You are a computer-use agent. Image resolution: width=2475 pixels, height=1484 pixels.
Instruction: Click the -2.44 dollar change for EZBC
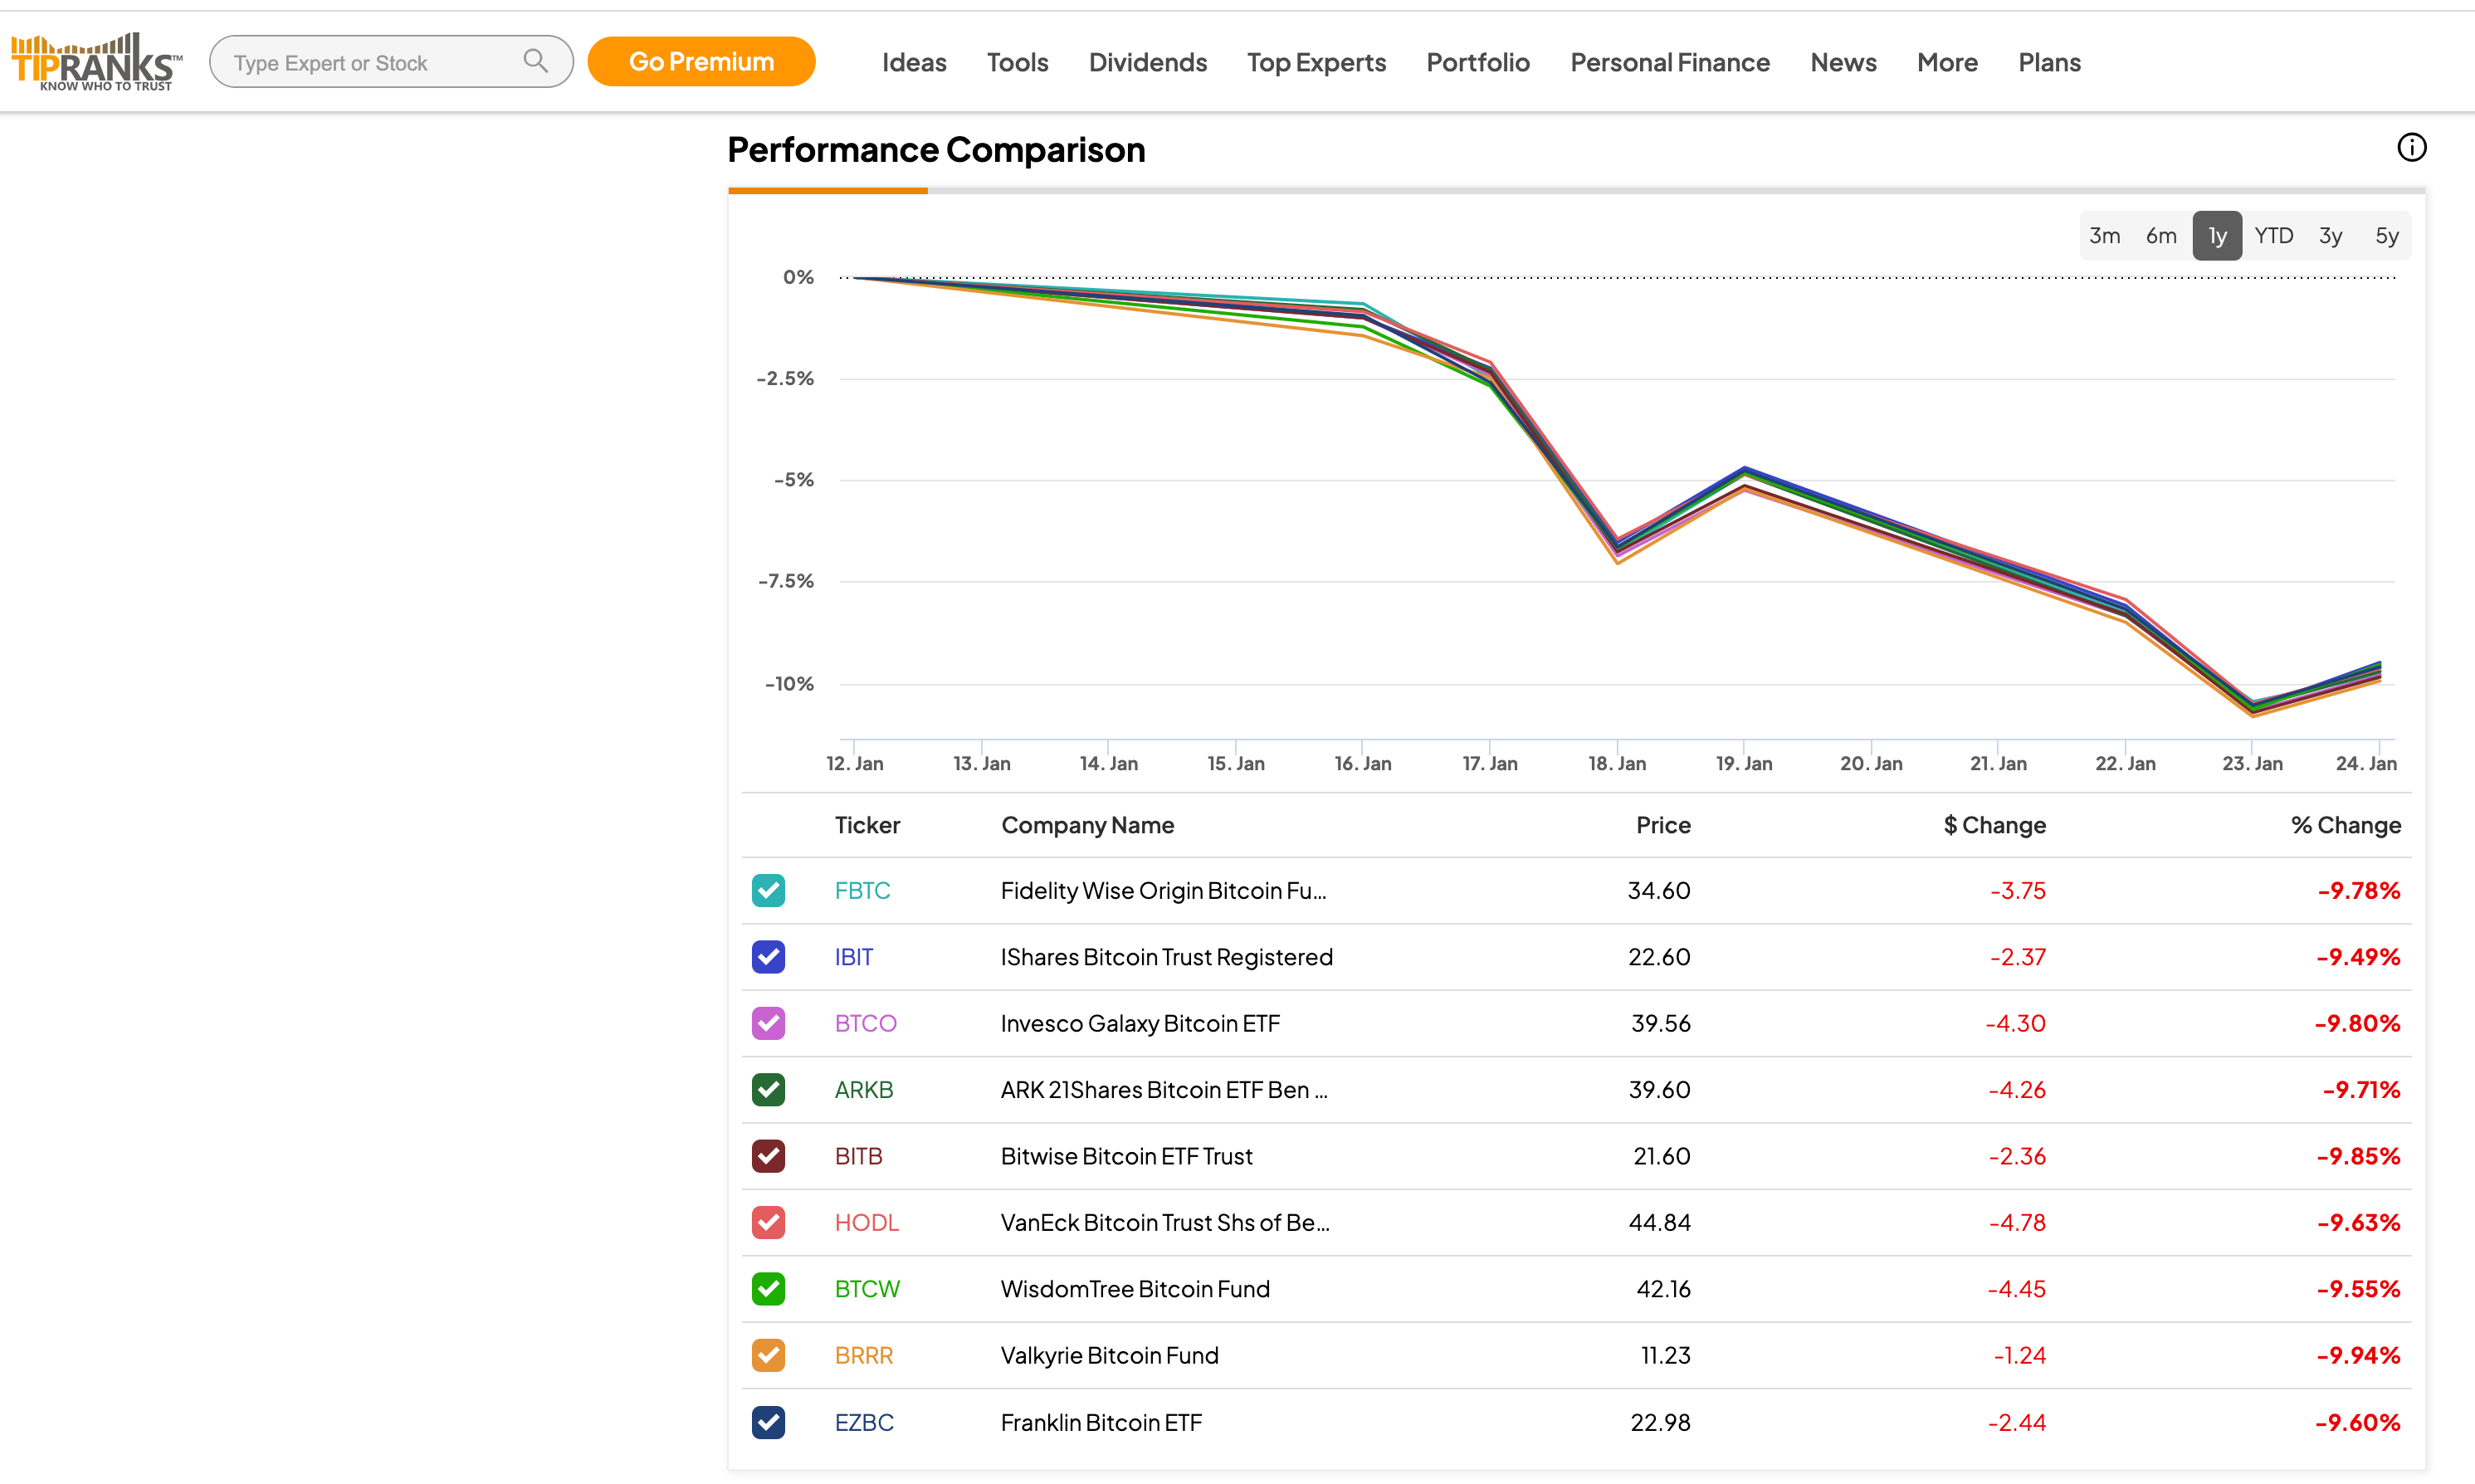pyautogui.click(x=2017, y=1422)
